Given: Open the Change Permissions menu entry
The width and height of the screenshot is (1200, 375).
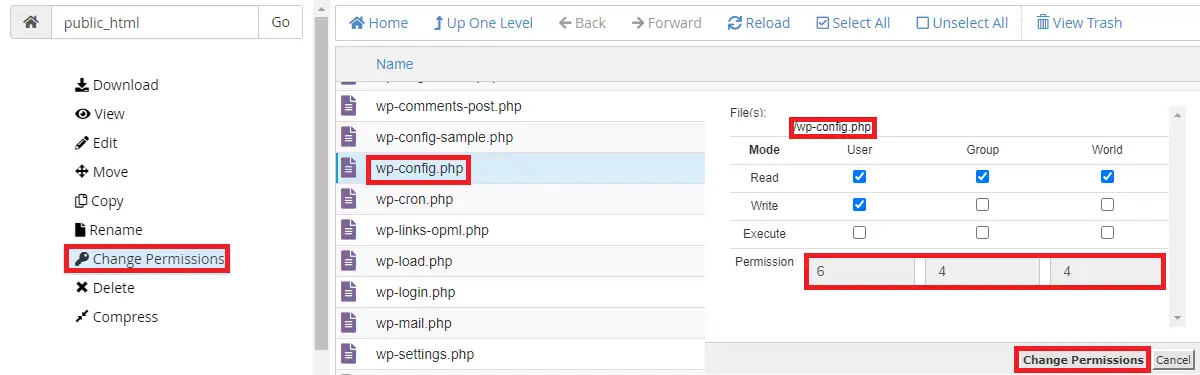Looking at the screenshot, I should click(x=149, y=259).
